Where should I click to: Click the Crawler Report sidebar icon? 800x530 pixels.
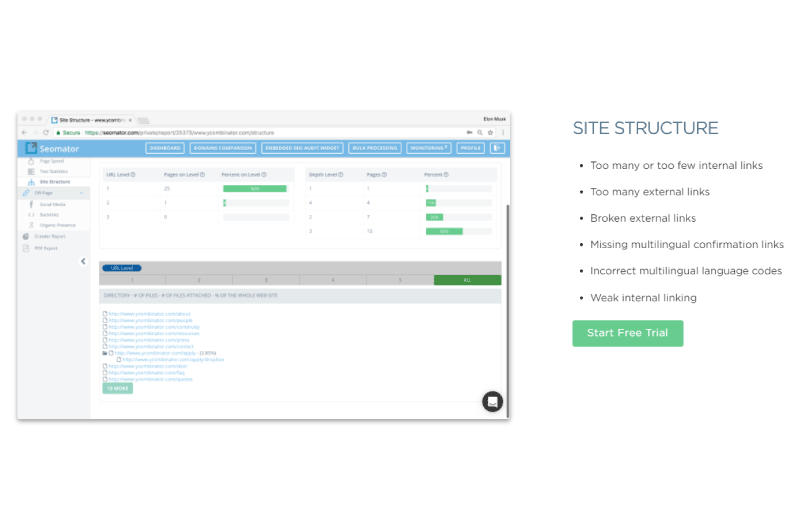pos(26,236)
